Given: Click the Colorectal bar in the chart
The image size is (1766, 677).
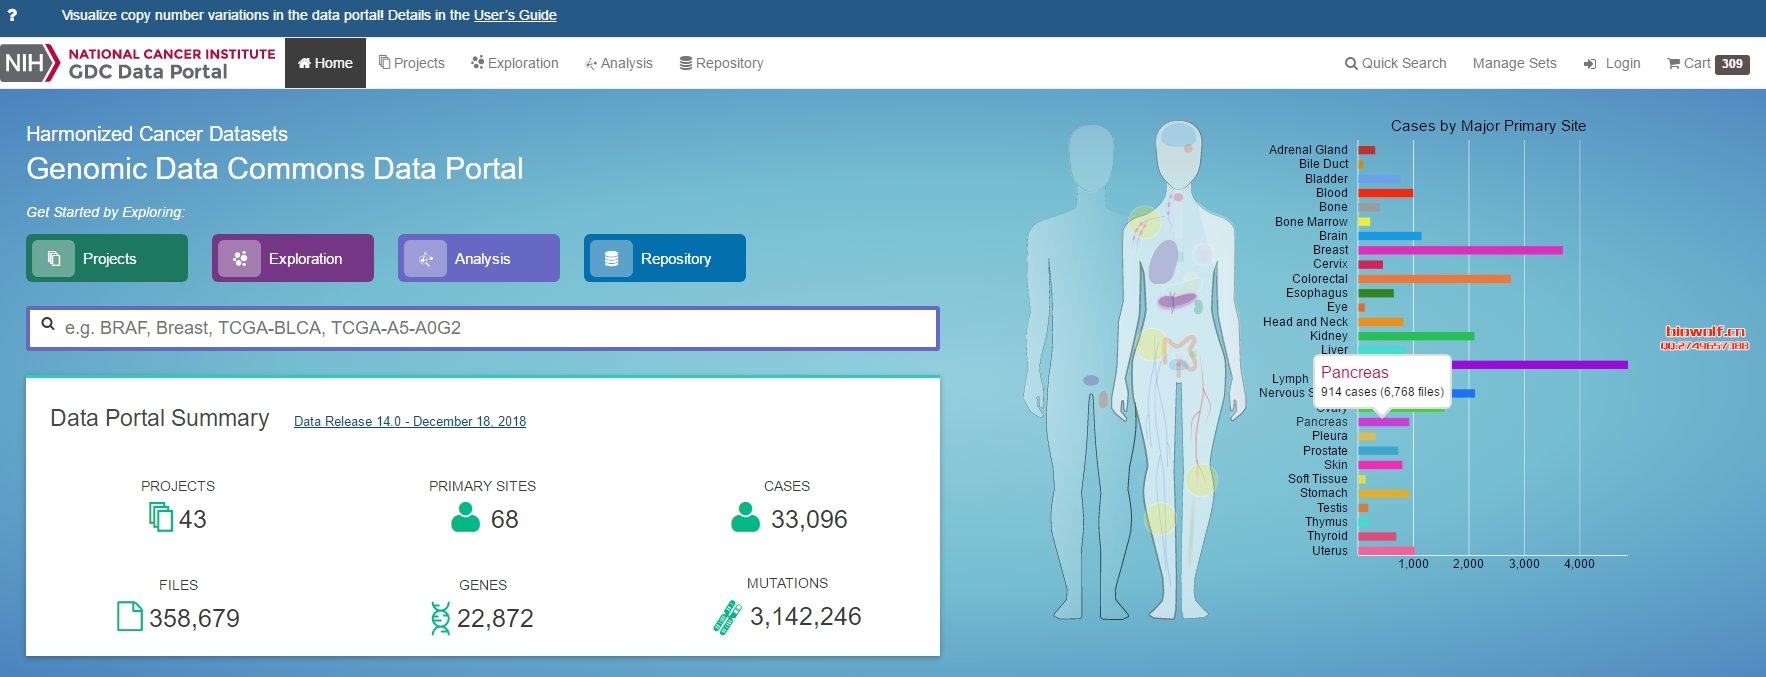Looking at the screenshot, I should (1434, 279).
